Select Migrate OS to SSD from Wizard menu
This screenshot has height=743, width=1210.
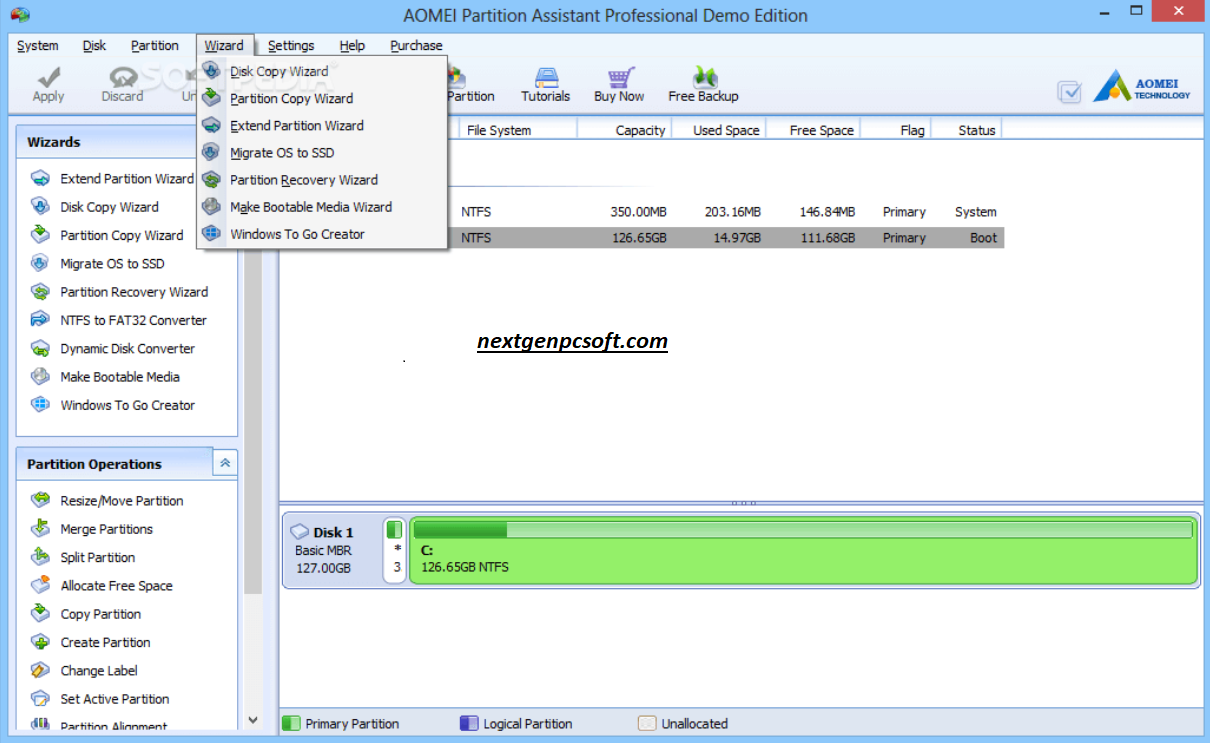click(x=282, y=153)
